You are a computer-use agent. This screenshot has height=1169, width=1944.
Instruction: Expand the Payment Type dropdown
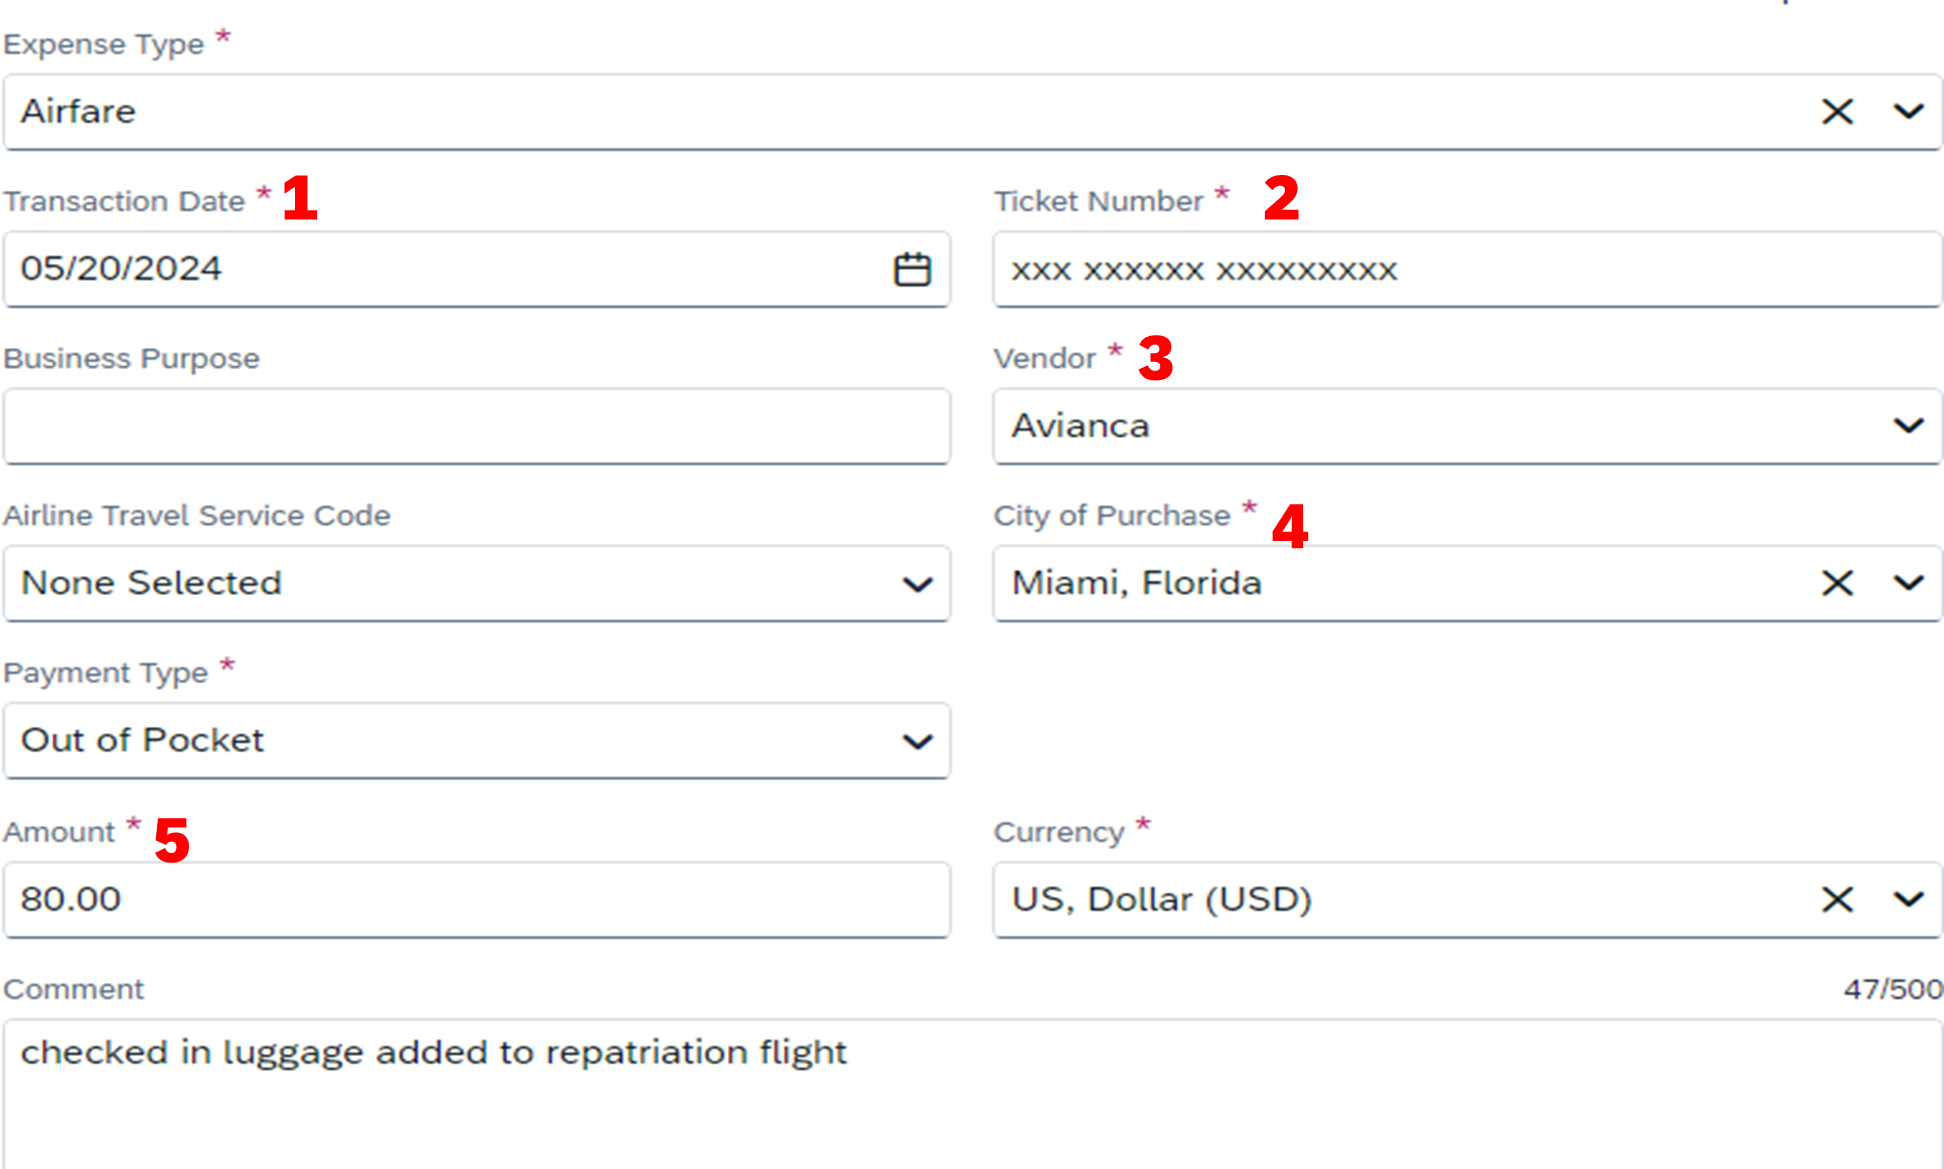click(x=476, y=740)
